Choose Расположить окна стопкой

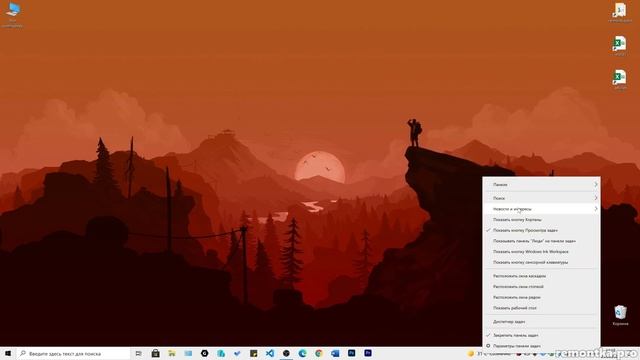click(x=541, y=287)
